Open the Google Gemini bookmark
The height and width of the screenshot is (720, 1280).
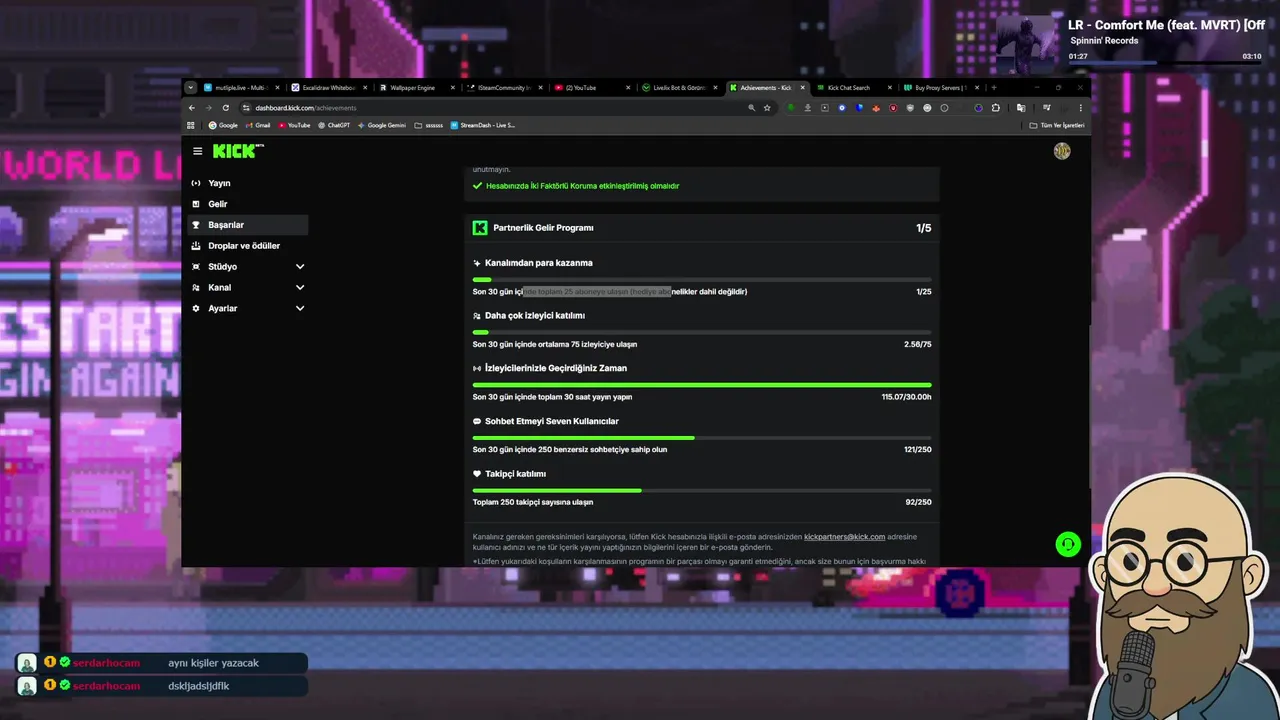tap(382, 126)
